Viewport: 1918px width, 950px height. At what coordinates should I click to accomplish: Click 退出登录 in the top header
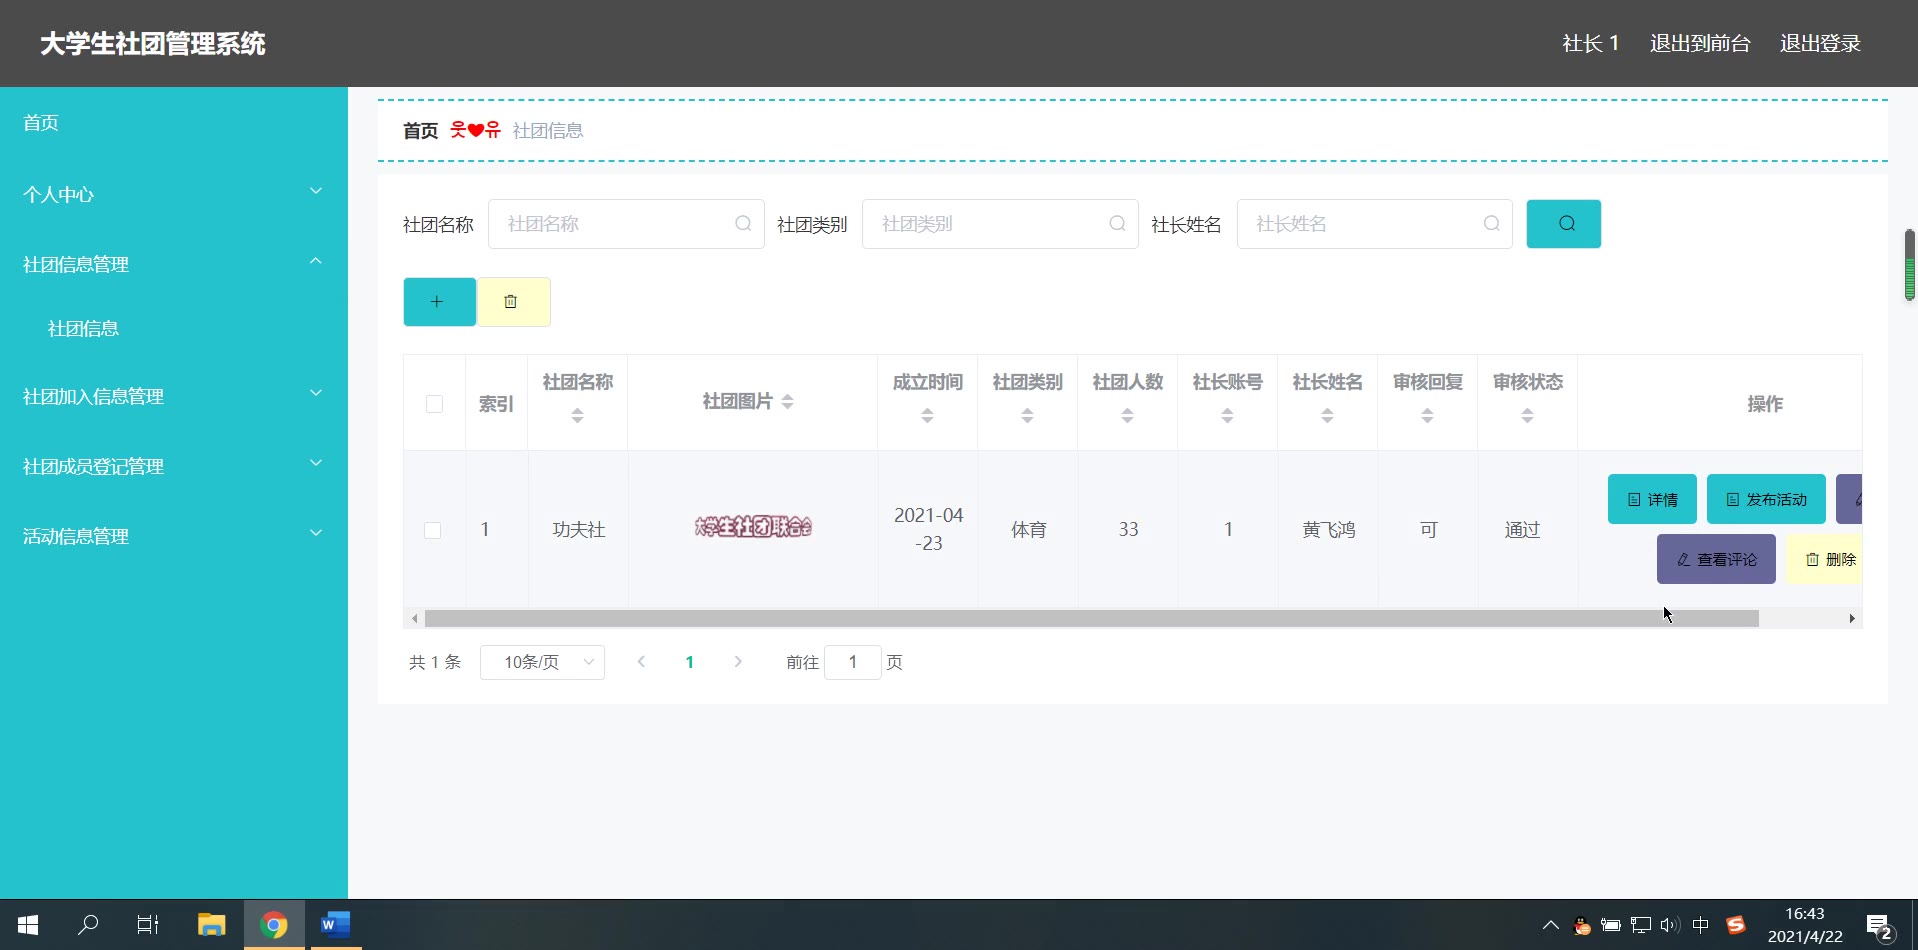[1819, 44]
